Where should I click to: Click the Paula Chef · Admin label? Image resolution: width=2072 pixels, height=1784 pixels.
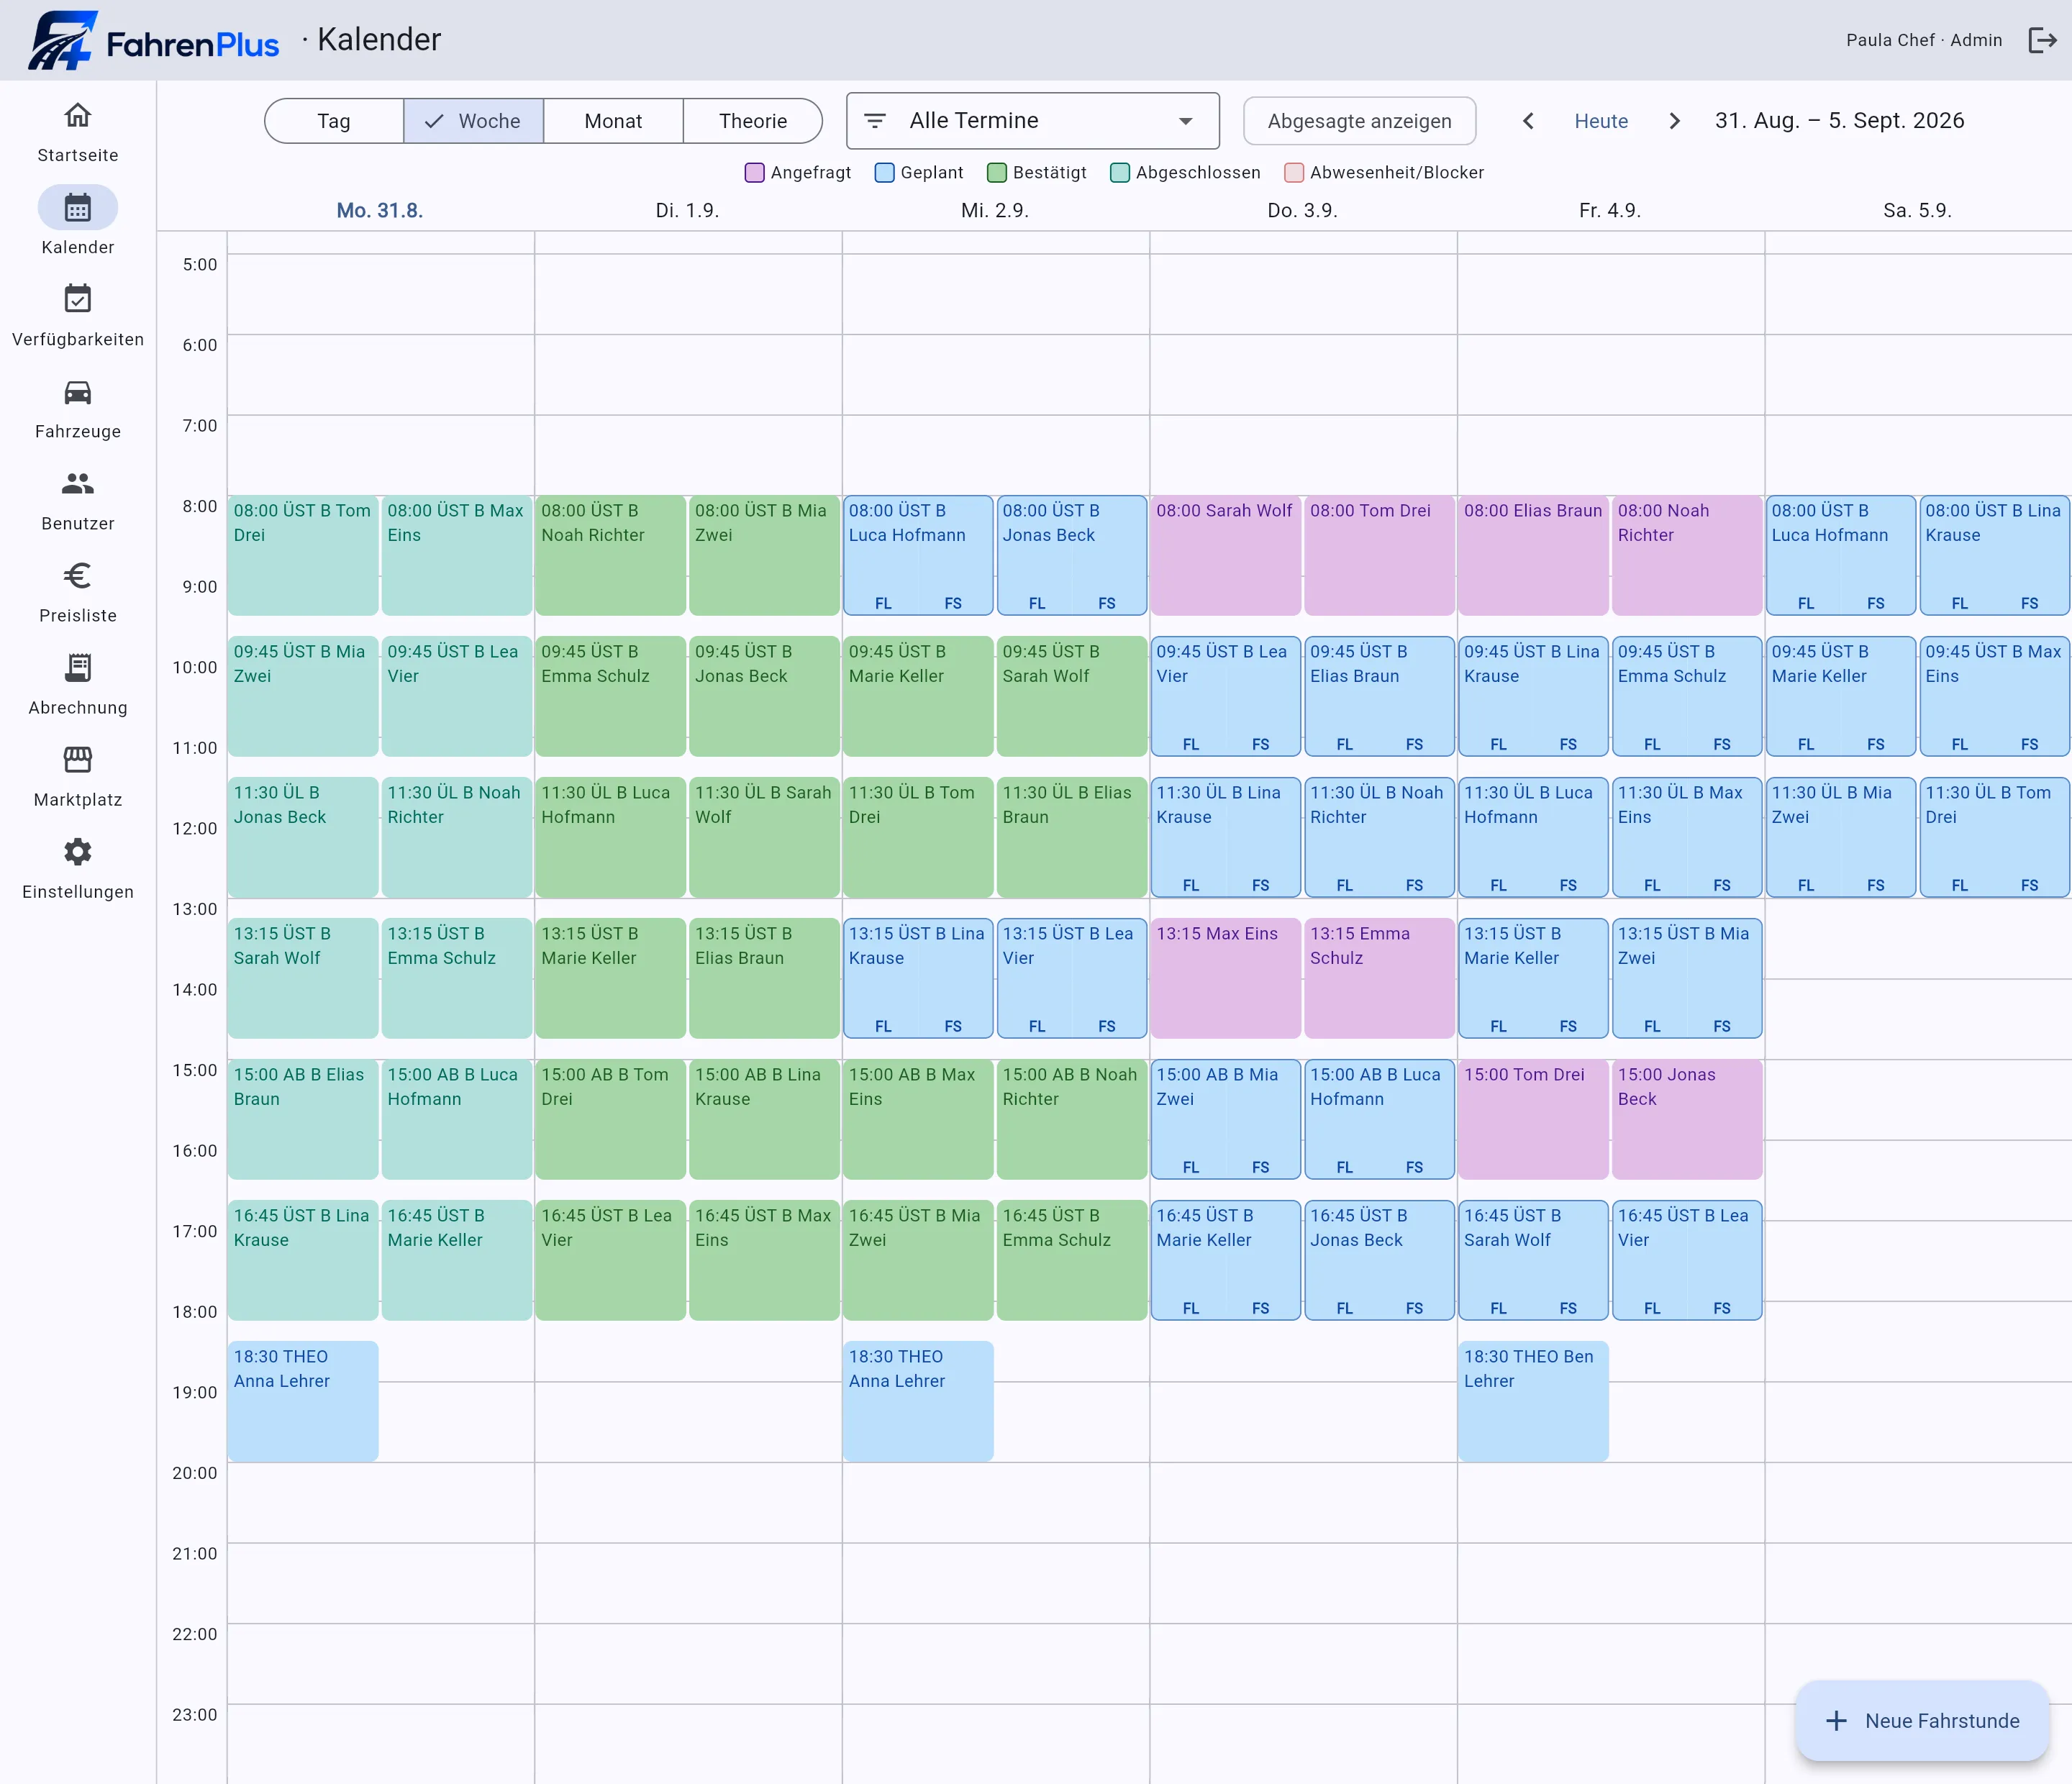point(1924,40)
